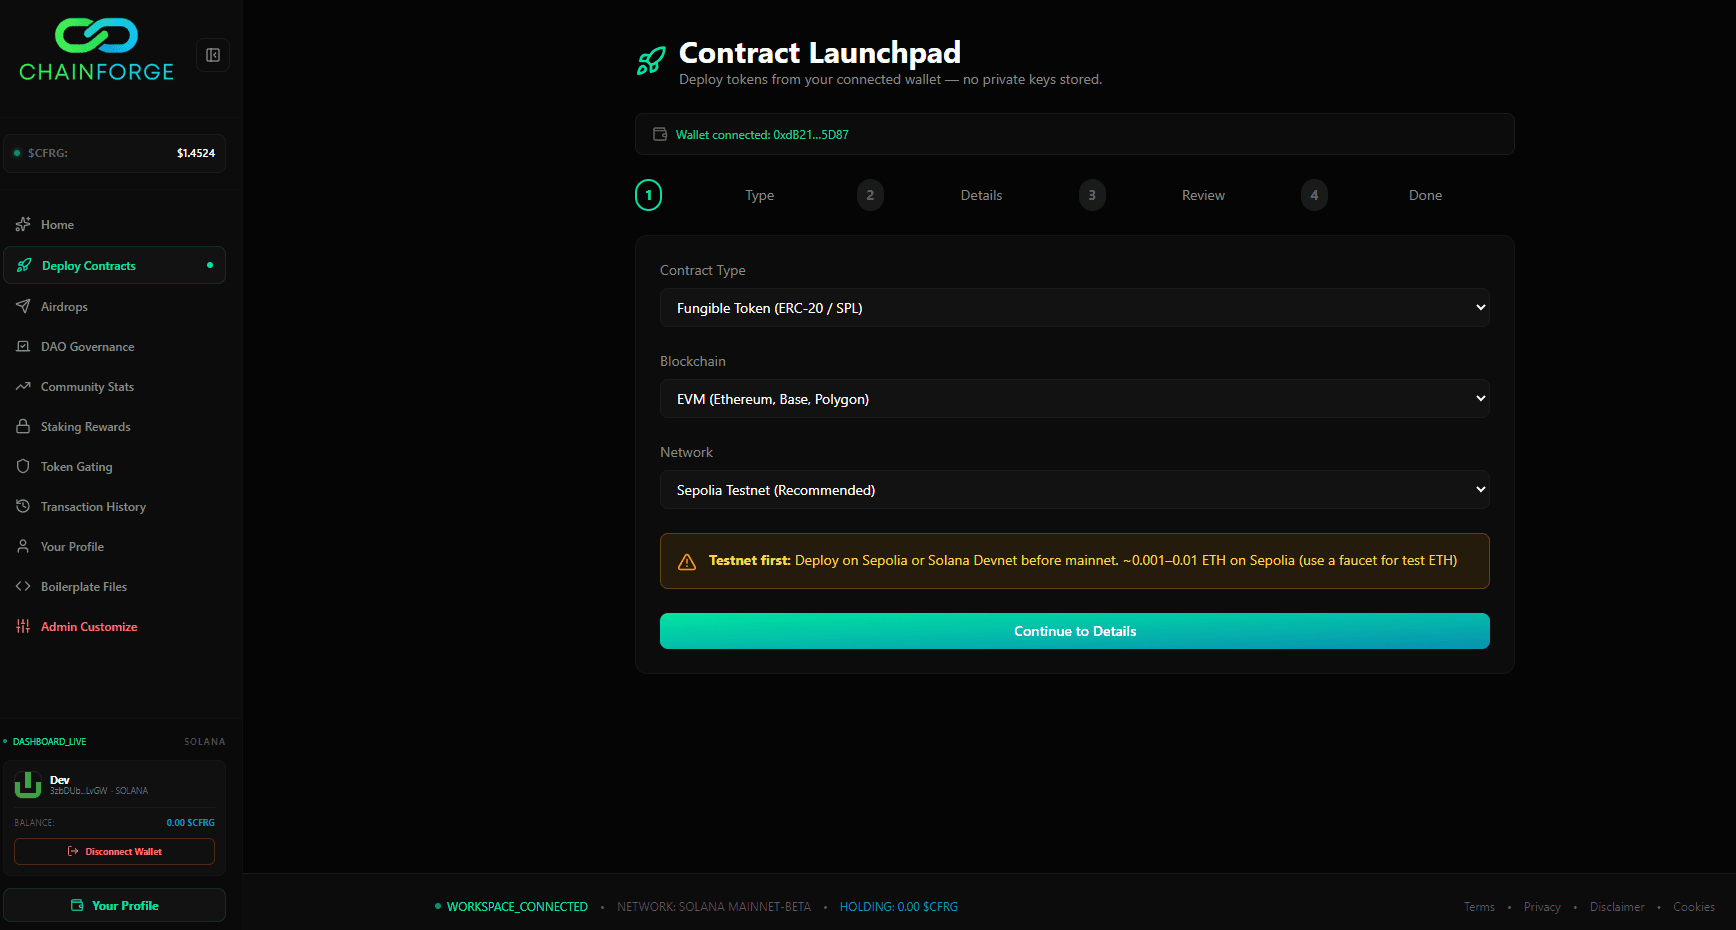Select step 1 Type indicator
The width and height of the screenshot is (1736, 930).
pos(649,195)
